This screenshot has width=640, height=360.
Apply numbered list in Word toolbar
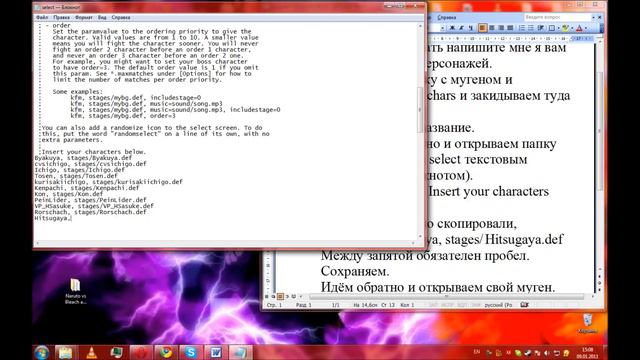pos(522,28)
